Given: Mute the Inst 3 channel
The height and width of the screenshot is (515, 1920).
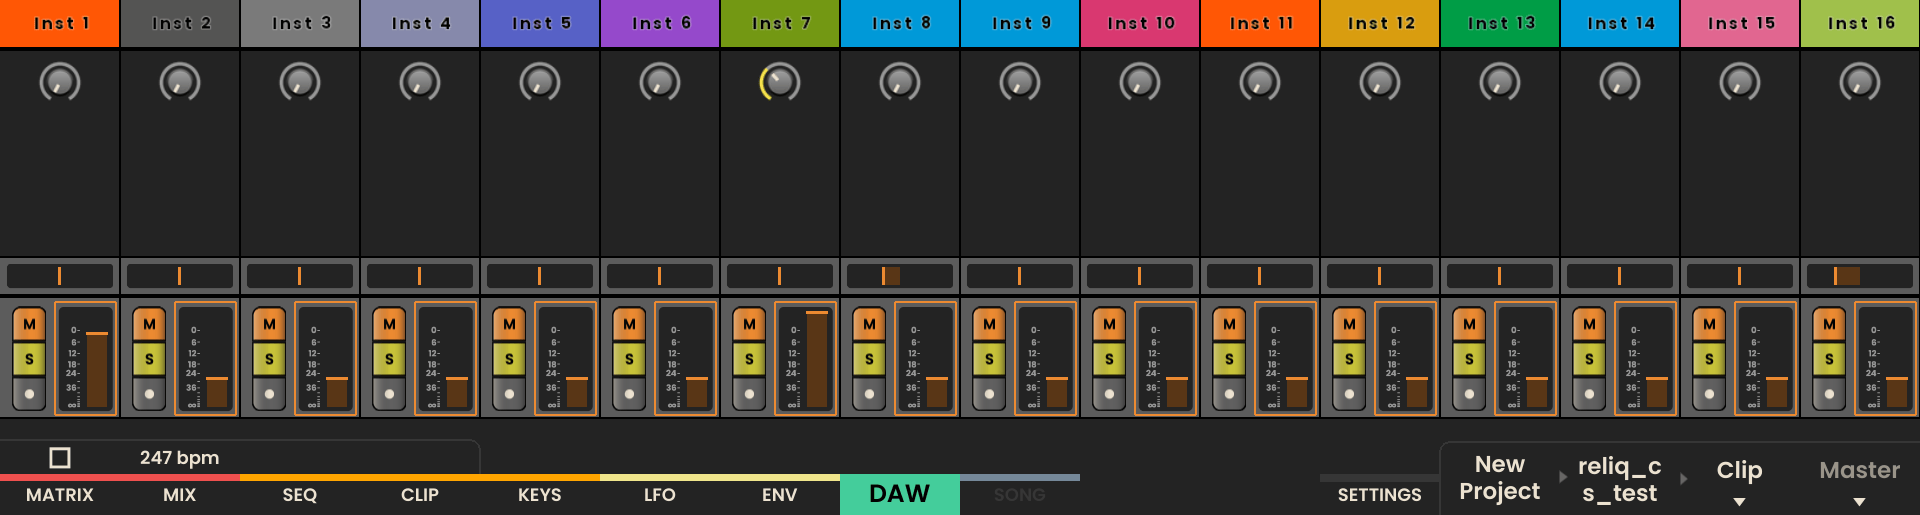Looking at the screenshot, I should click(269, 324).
